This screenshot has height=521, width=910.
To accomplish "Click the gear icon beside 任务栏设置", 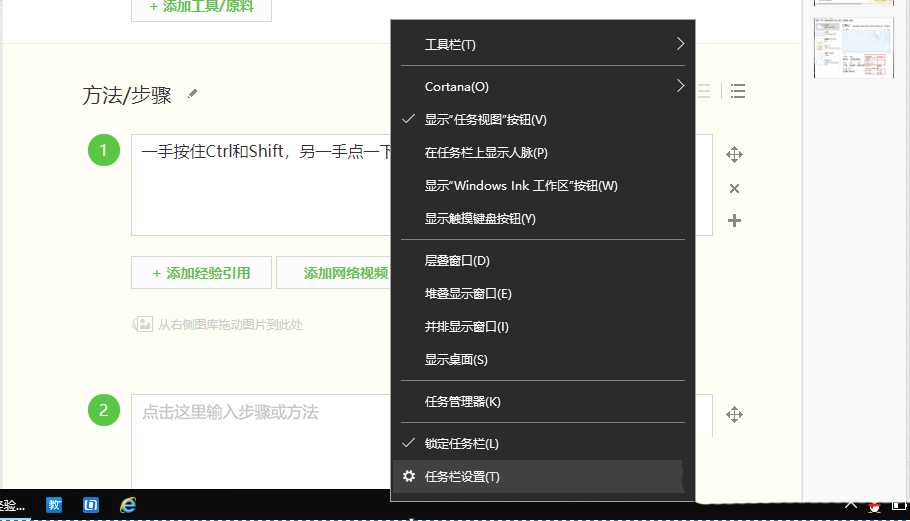I will pyautogui.click(x=408, y=476).
